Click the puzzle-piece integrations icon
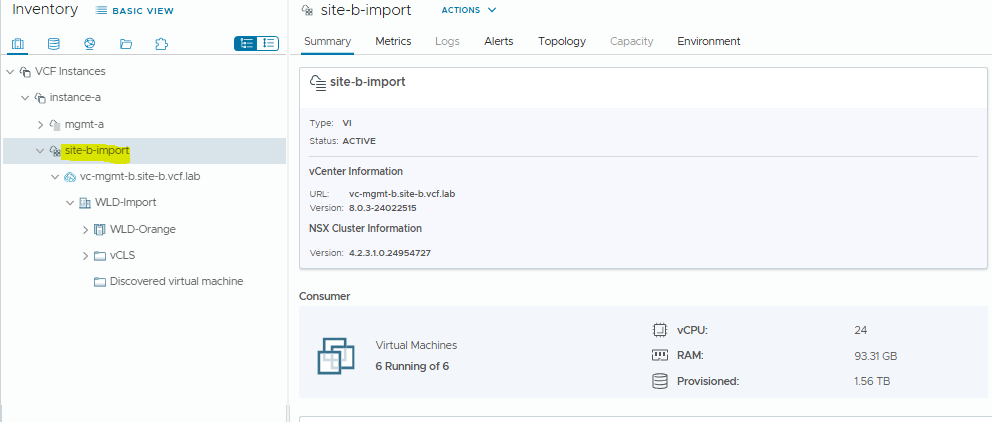The width and height of the screenshot is (992, 422). point(161,44)
